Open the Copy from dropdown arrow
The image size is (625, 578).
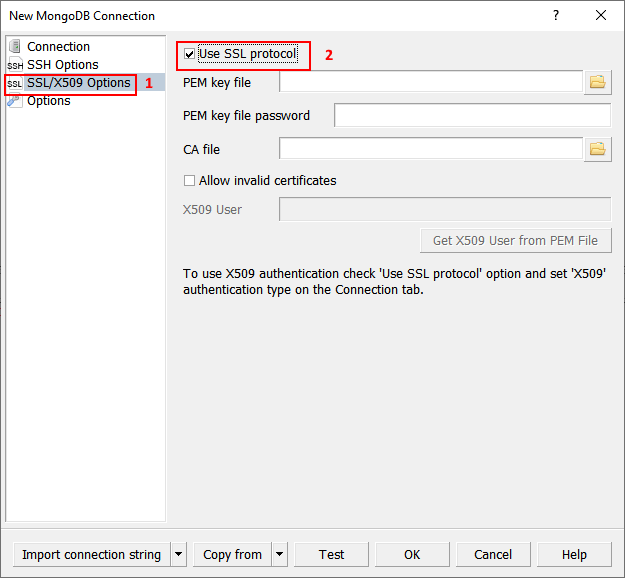tap(279, 554)
